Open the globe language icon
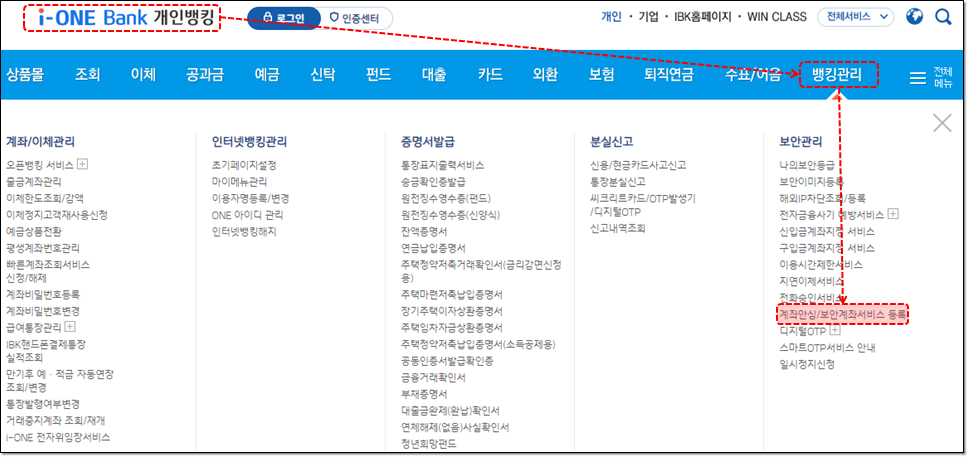968x457 pixels. 914,17
